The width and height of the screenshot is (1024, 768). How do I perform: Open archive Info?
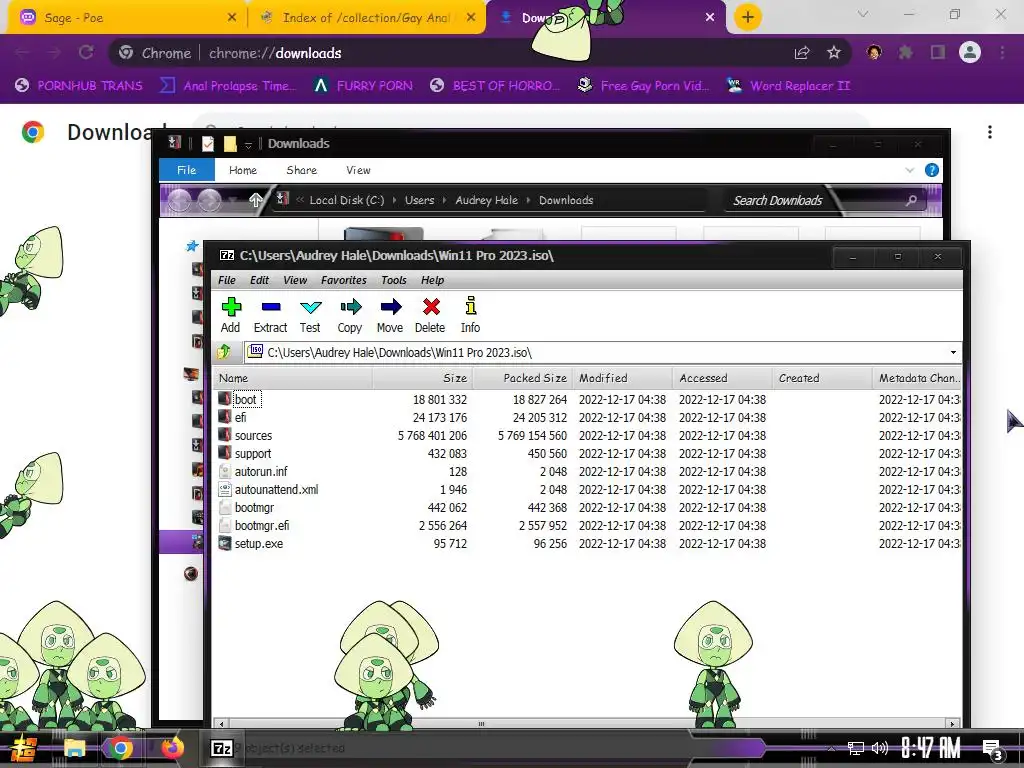tap(470, 315)
